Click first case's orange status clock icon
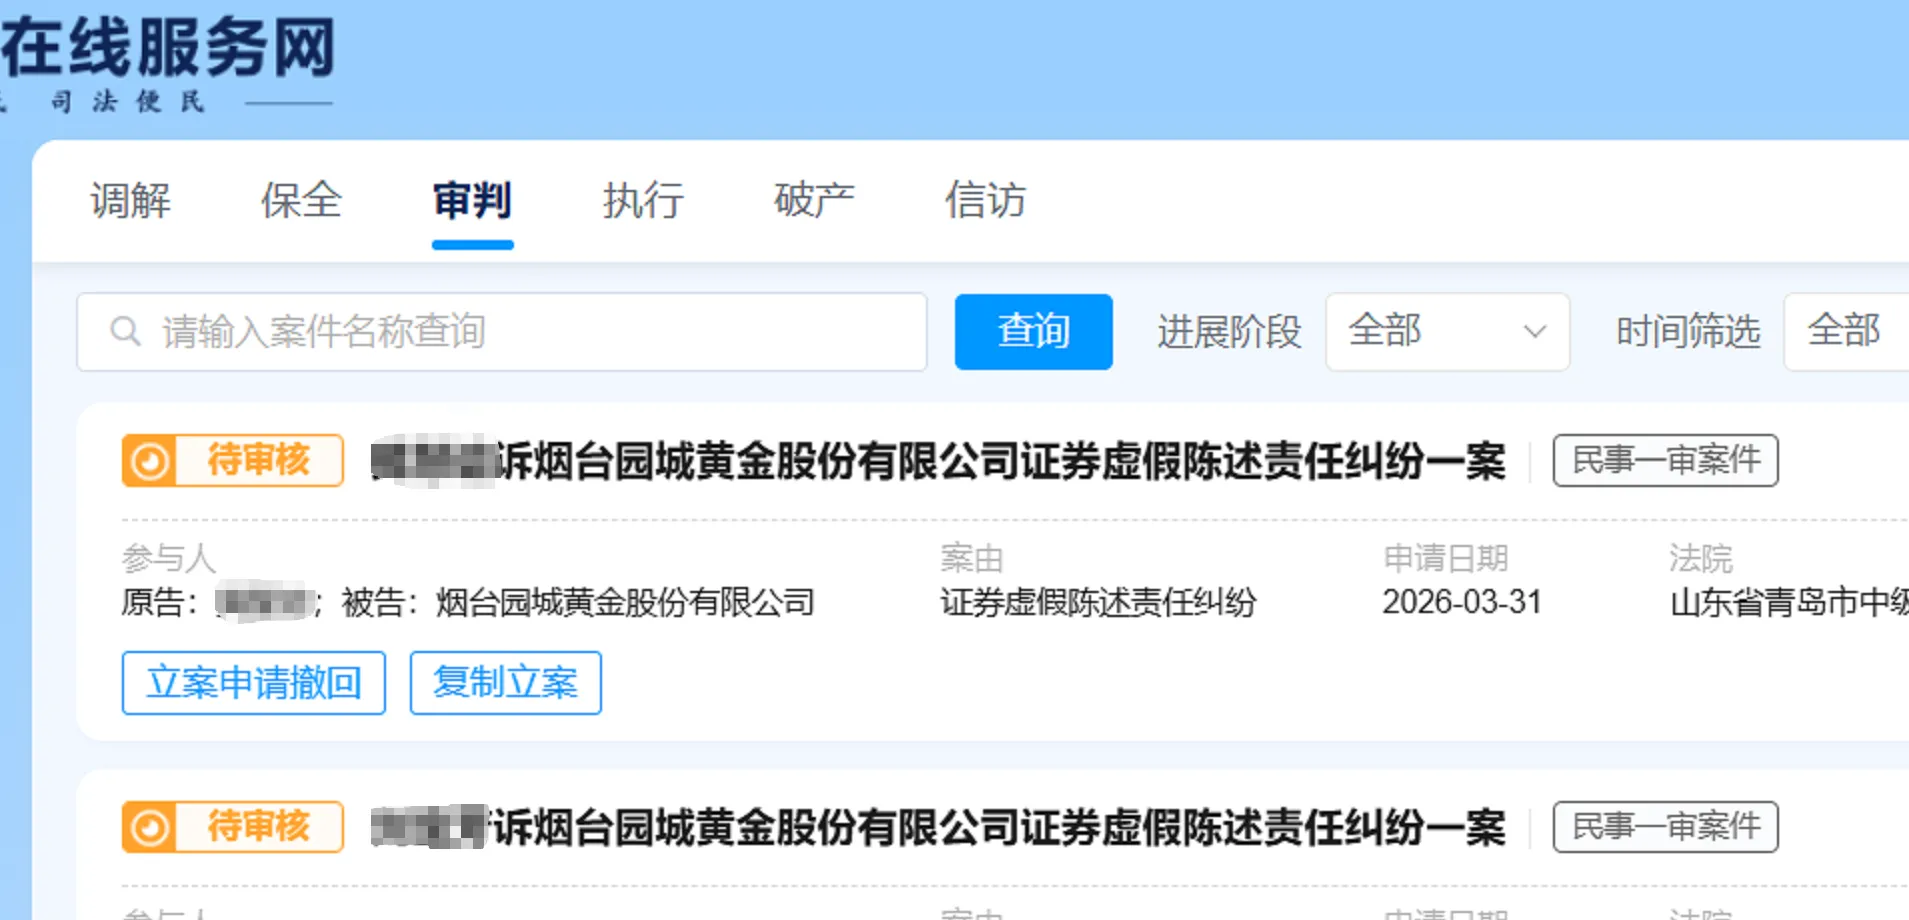This screenshot has width=1909, height=920. (150, 461)
